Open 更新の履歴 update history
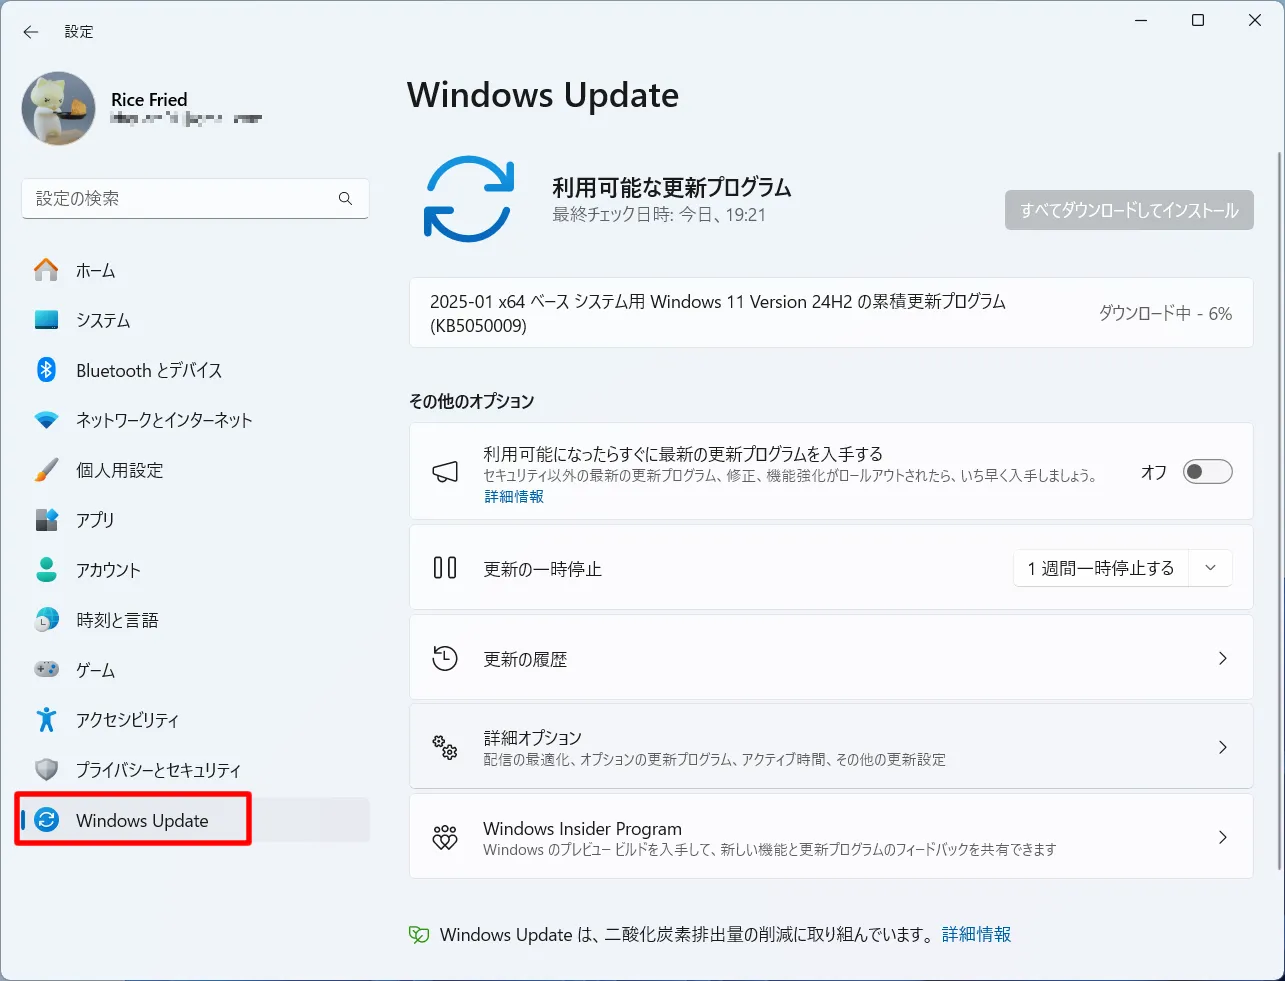The image size is (1285, 981). click(831, 658)
